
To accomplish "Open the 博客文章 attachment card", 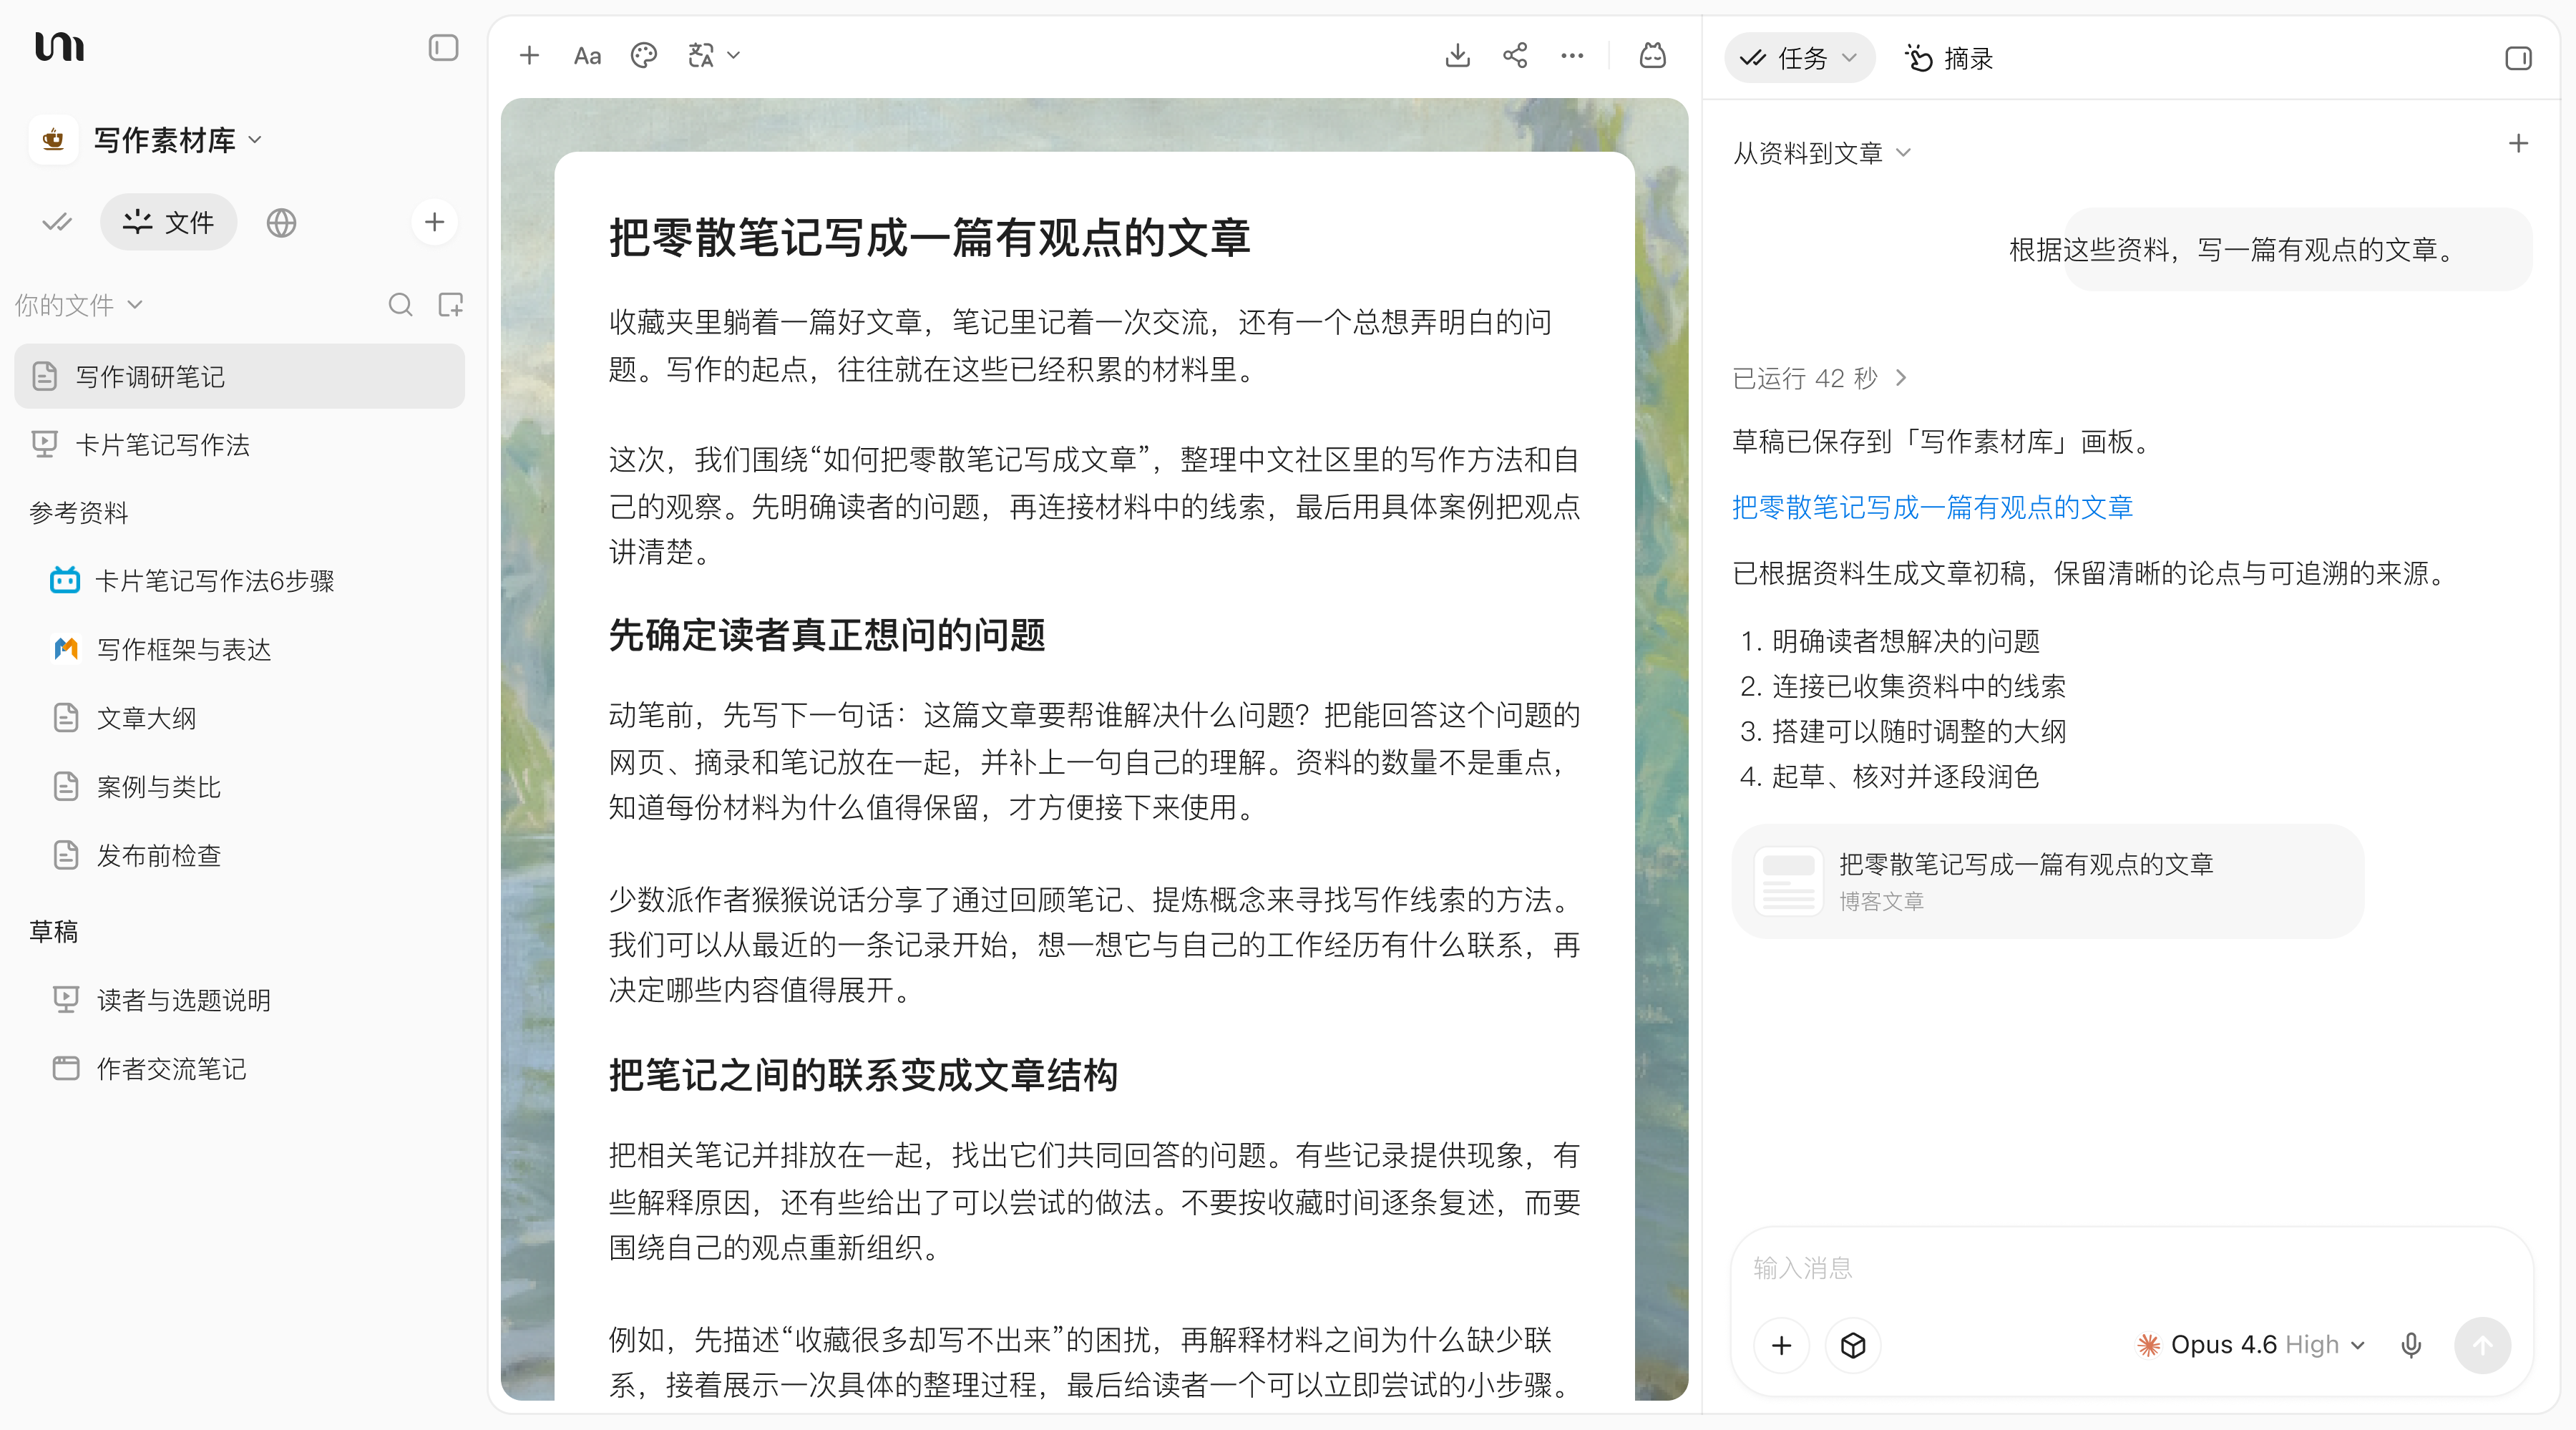I will point(2047,881).
